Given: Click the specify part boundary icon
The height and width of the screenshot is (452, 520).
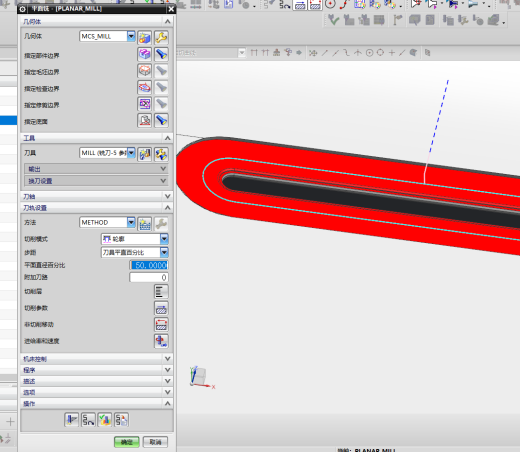Looking at the screenshot, I should pos(145,54).
